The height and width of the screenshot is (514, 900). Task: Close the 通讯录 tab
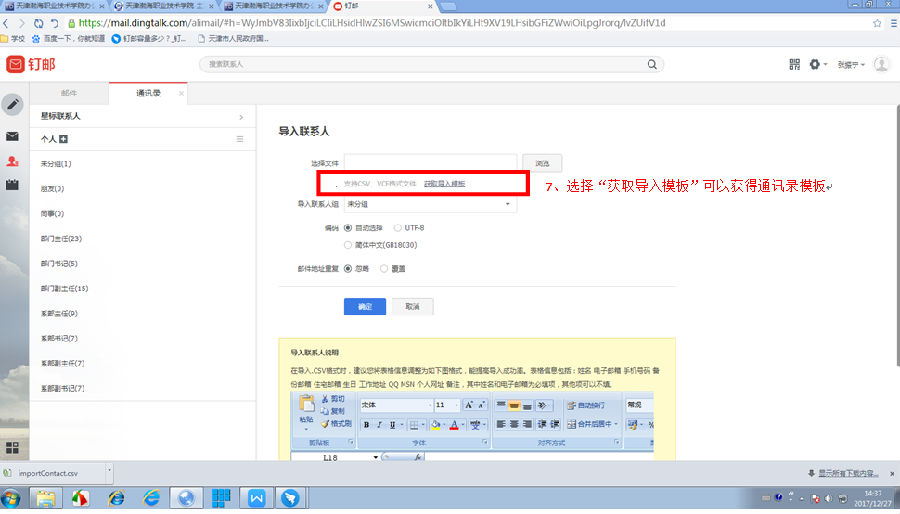(181, 93)
